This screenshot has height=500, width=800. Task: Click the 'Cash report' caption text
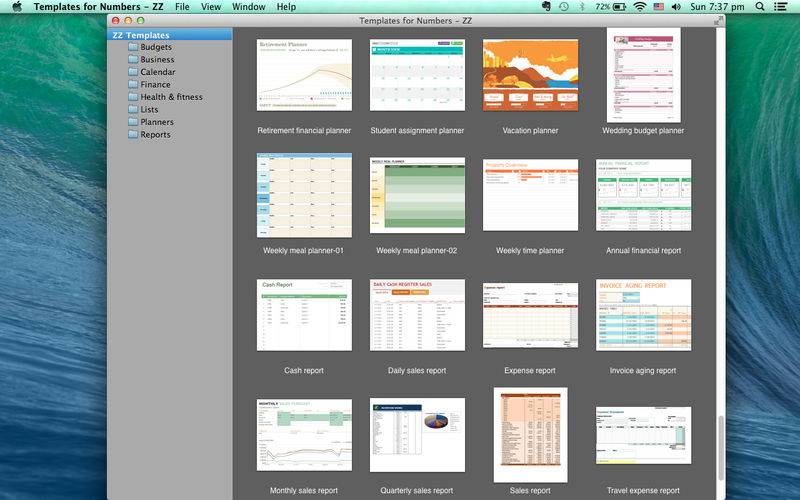[x=304, y=371]
